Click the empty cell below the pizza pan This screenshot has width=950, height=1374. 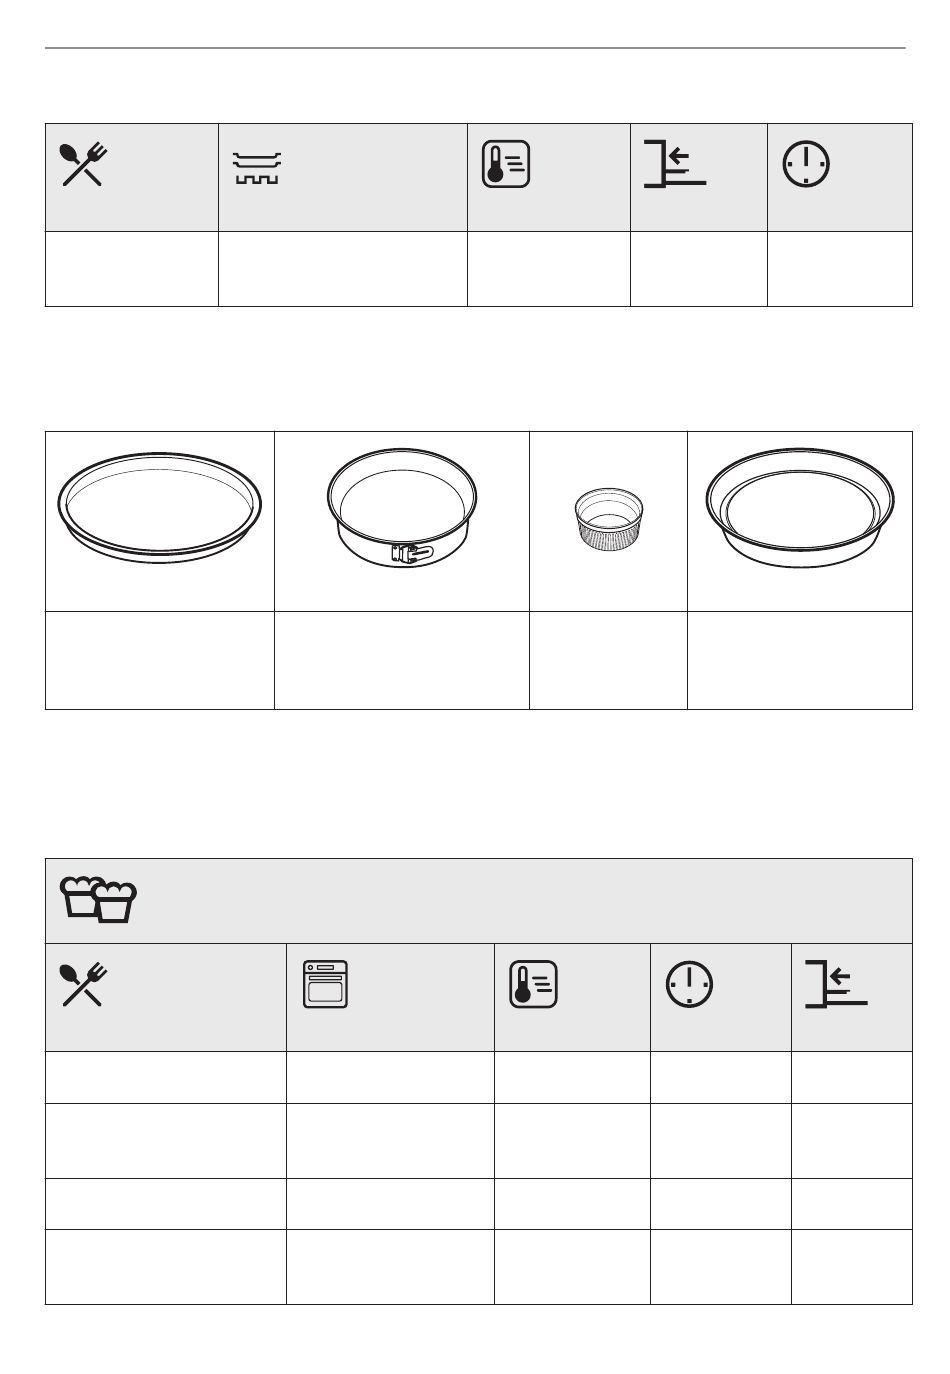click(160, 660)
